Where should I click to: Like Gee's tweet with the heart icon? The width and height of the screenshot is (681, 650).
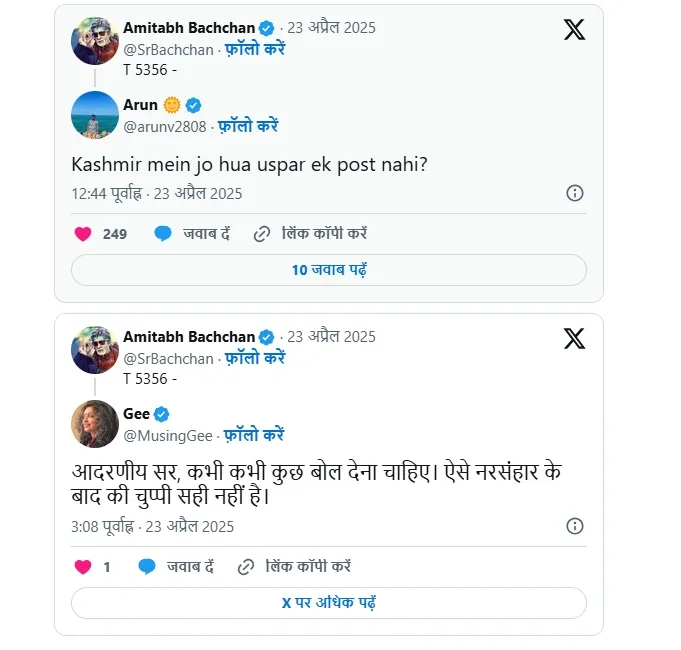tap(83, 567)
